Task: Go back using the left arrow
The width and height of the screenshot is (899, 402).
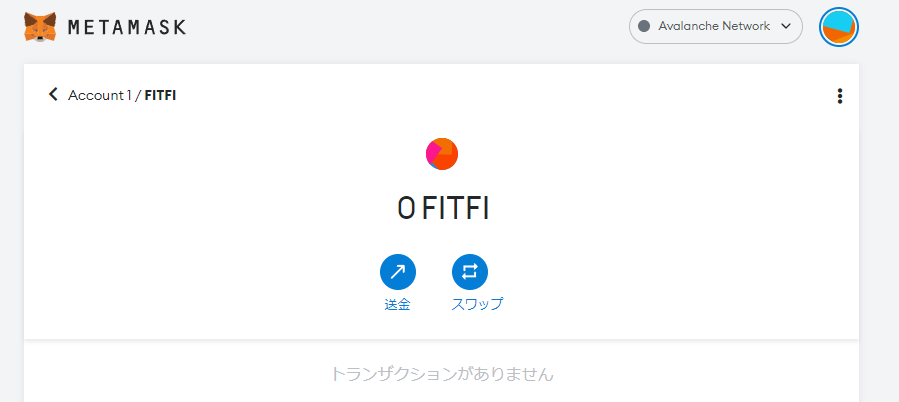Action: click(53, 94)
